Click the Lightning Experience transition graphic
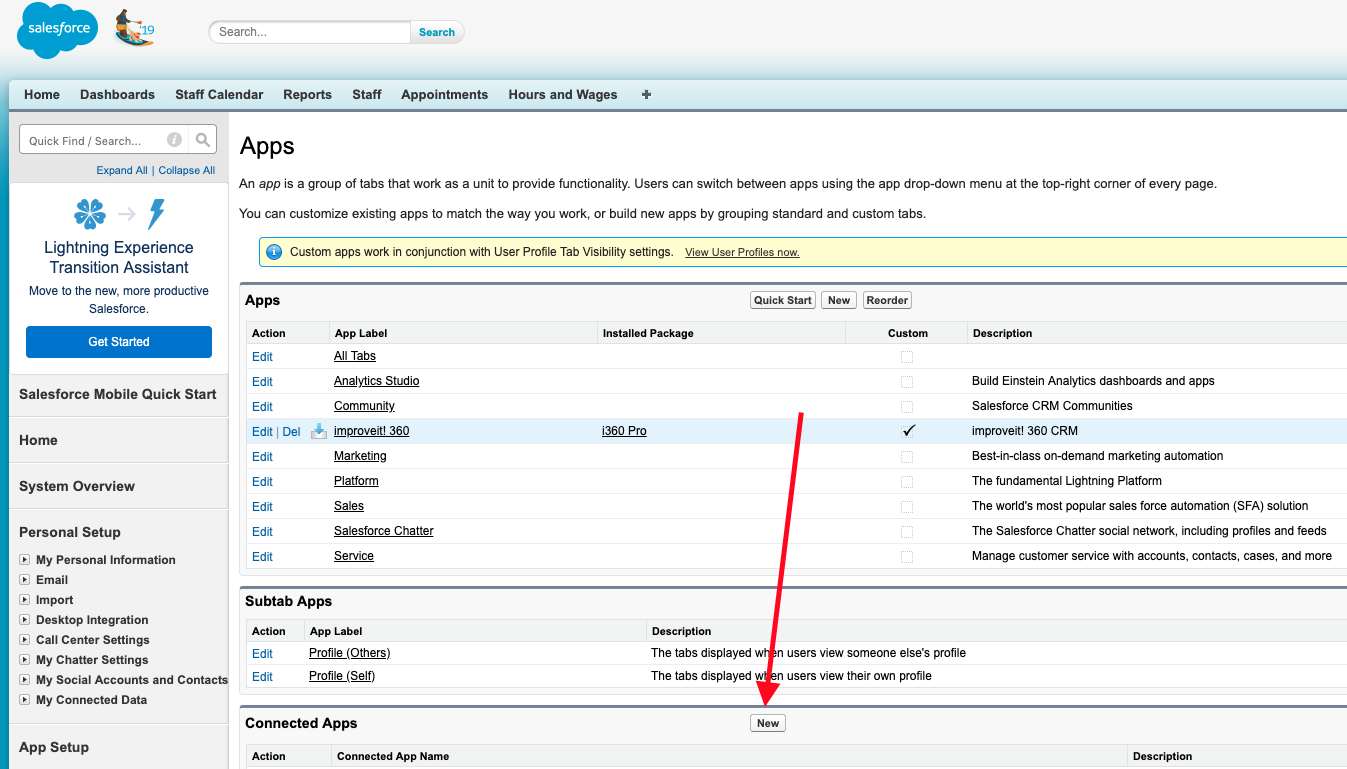Screen dimensions: 1347x769 point(119,214)
